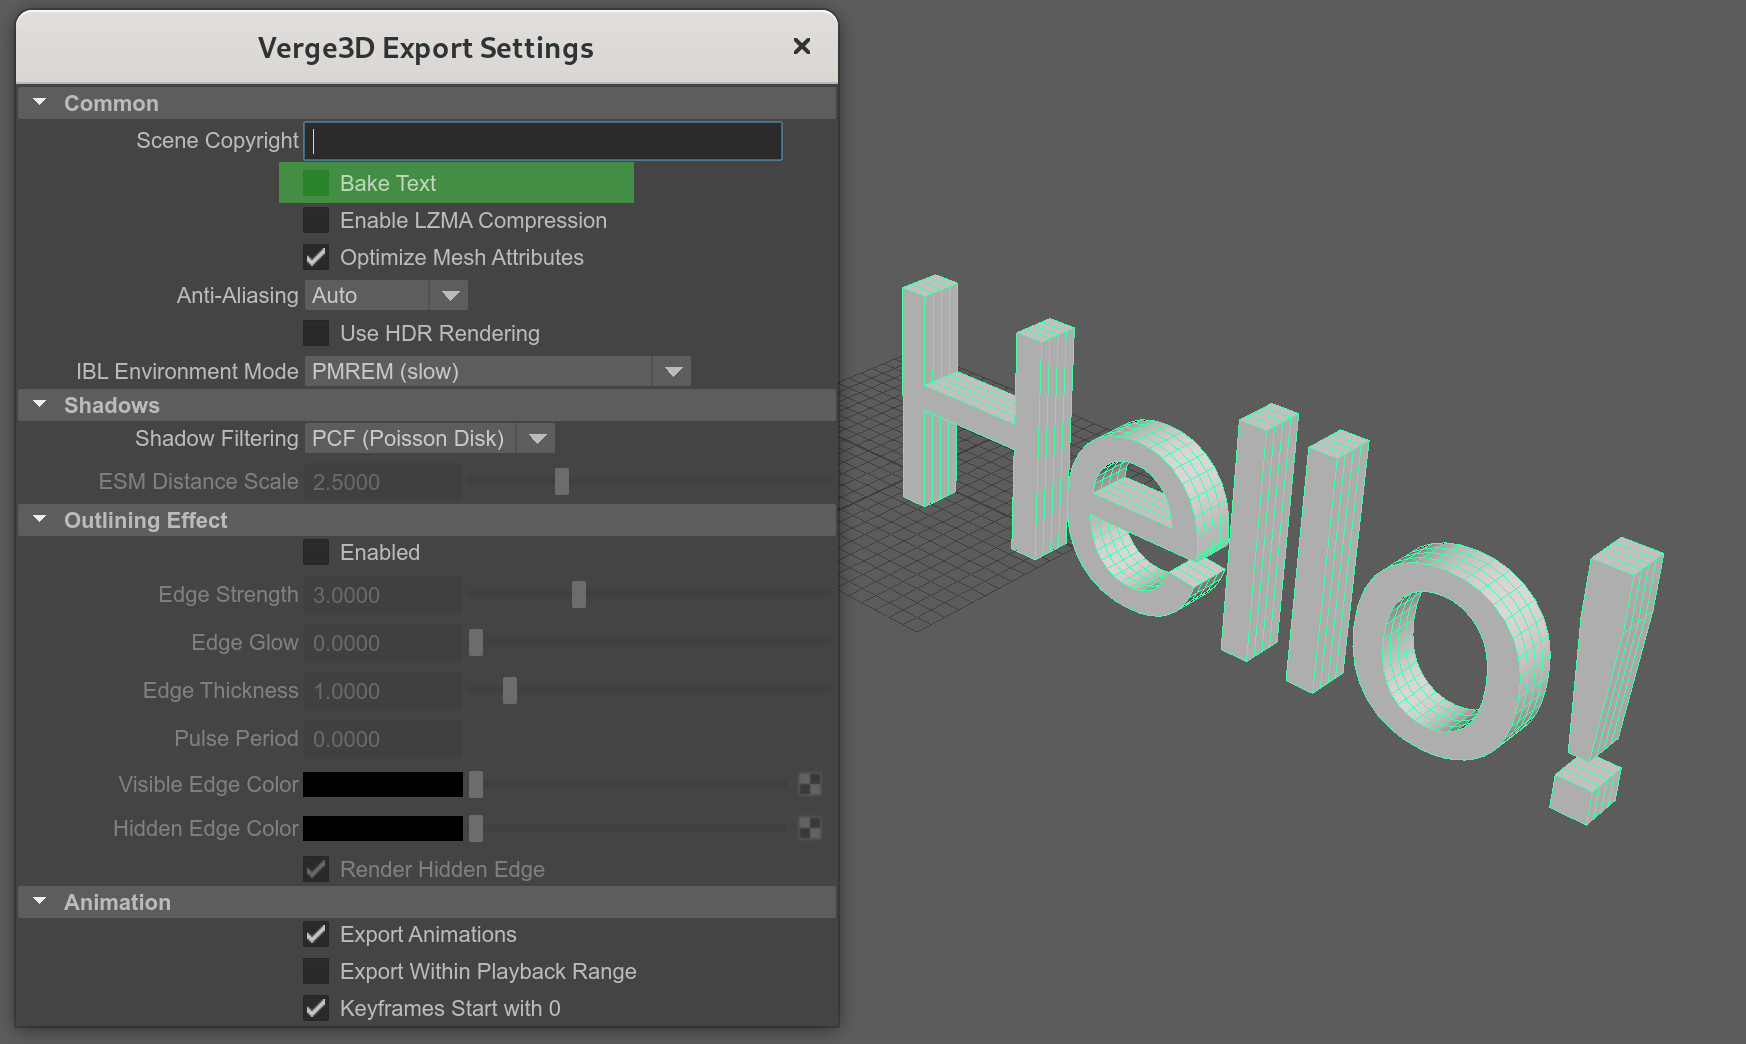Open the Anti-Aliasing dropdown
The height and width of the screenshot is (1044, 1746).
(x=386, y=295)
